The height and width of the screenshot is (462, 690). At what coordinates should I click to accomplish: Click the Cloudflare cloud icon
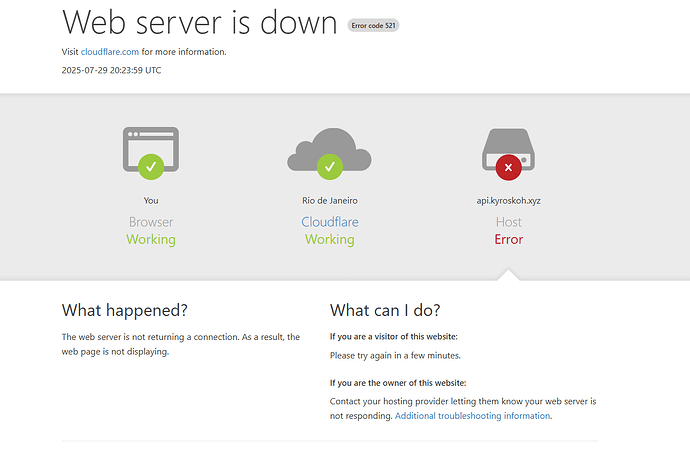click(330, 153)
